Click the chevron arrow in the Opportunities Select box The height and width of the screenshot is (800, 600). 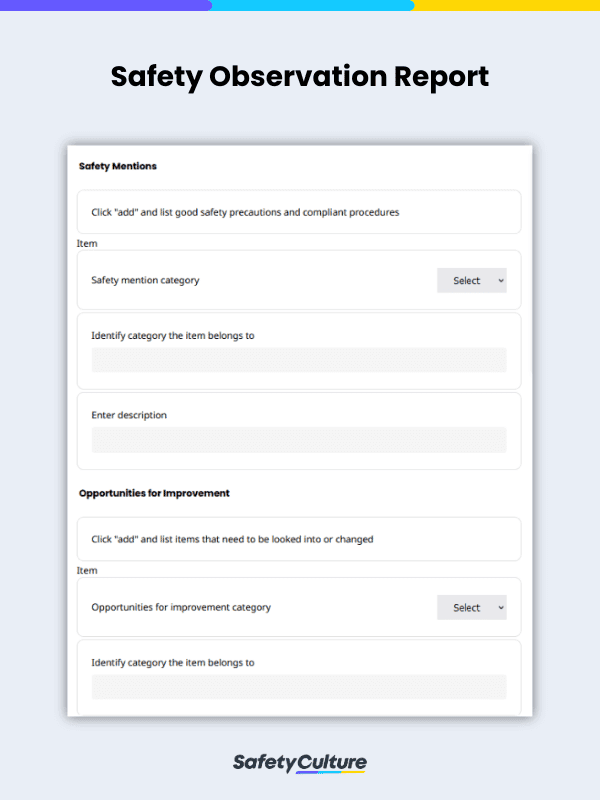501,608
